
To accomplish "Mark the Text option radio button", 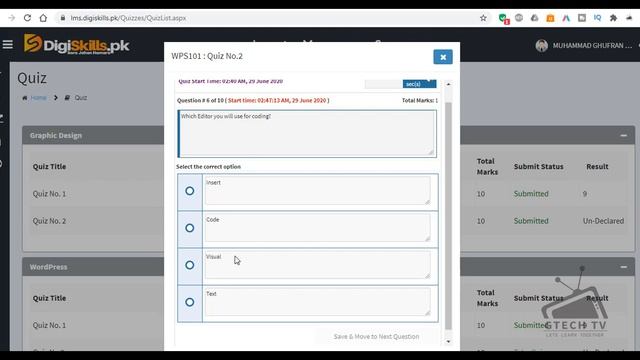I will pyautogui.click(x=189, y=302).
